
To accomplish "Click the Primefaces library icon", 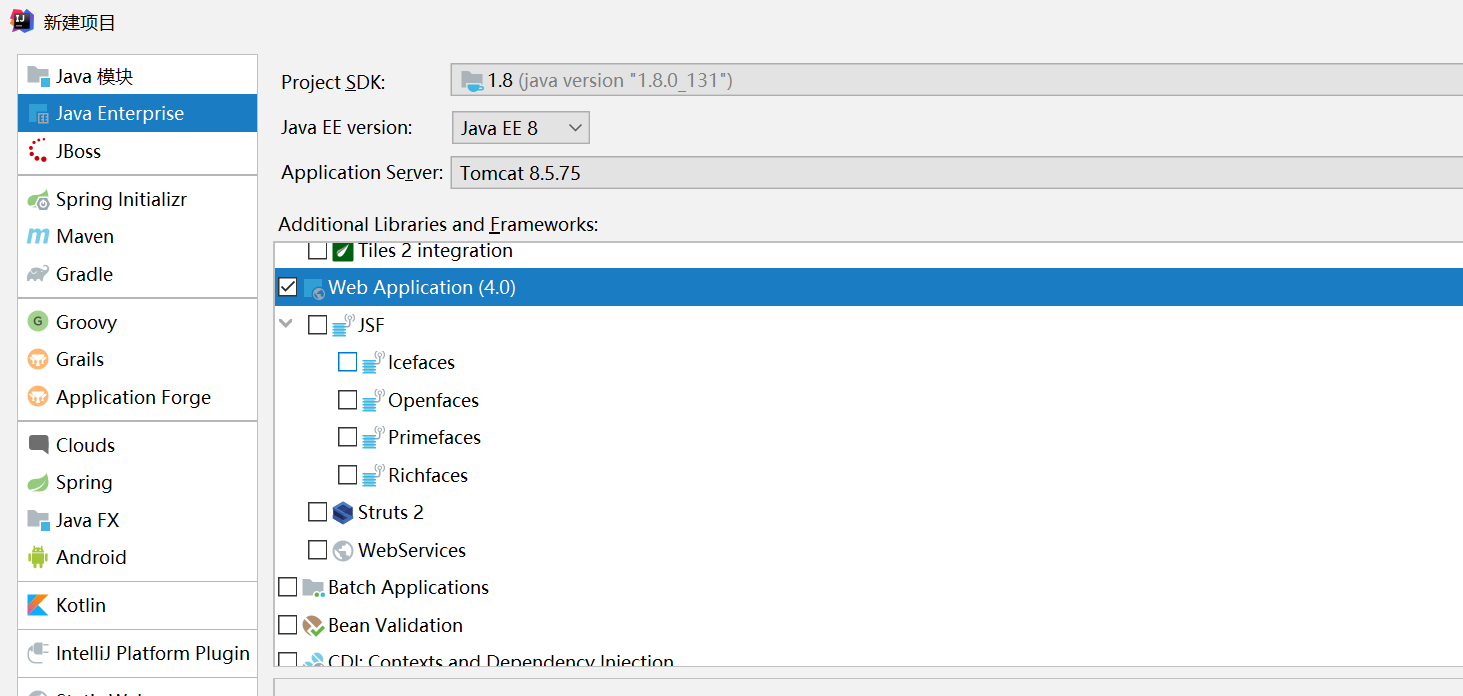I will coord(373,437).
